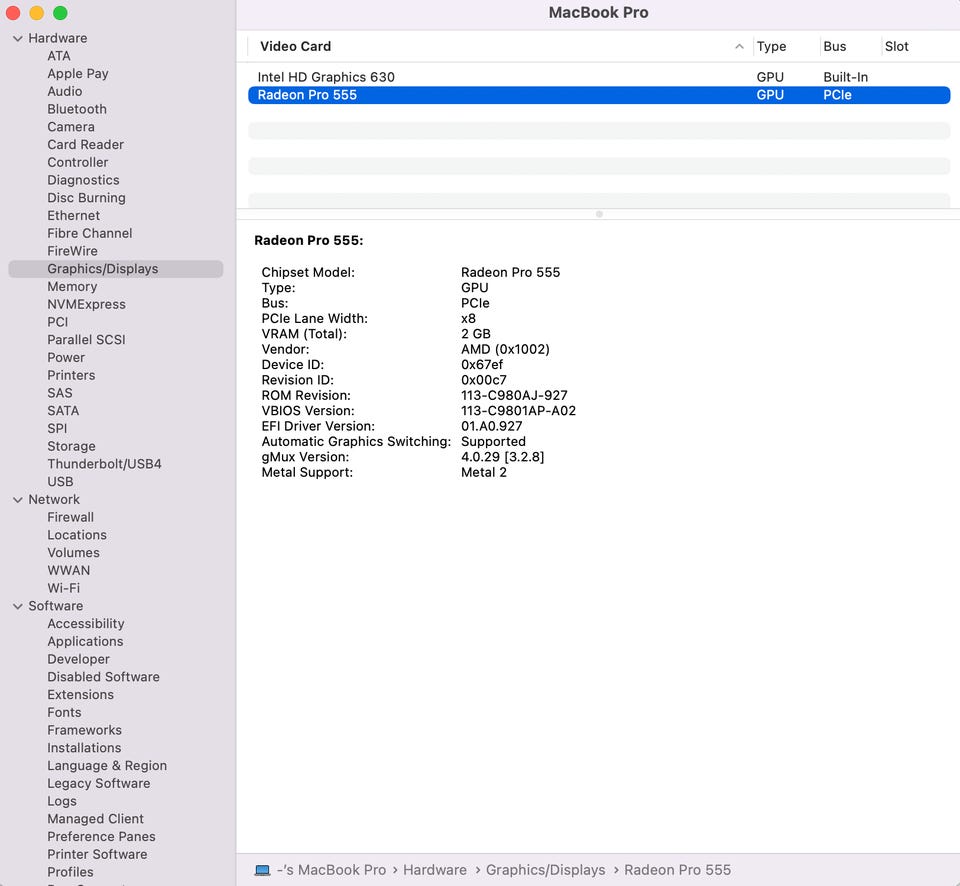Screen dimensions: 960x886
Task: Select FireWire in the sidebar
Action: tap(72, 251)
